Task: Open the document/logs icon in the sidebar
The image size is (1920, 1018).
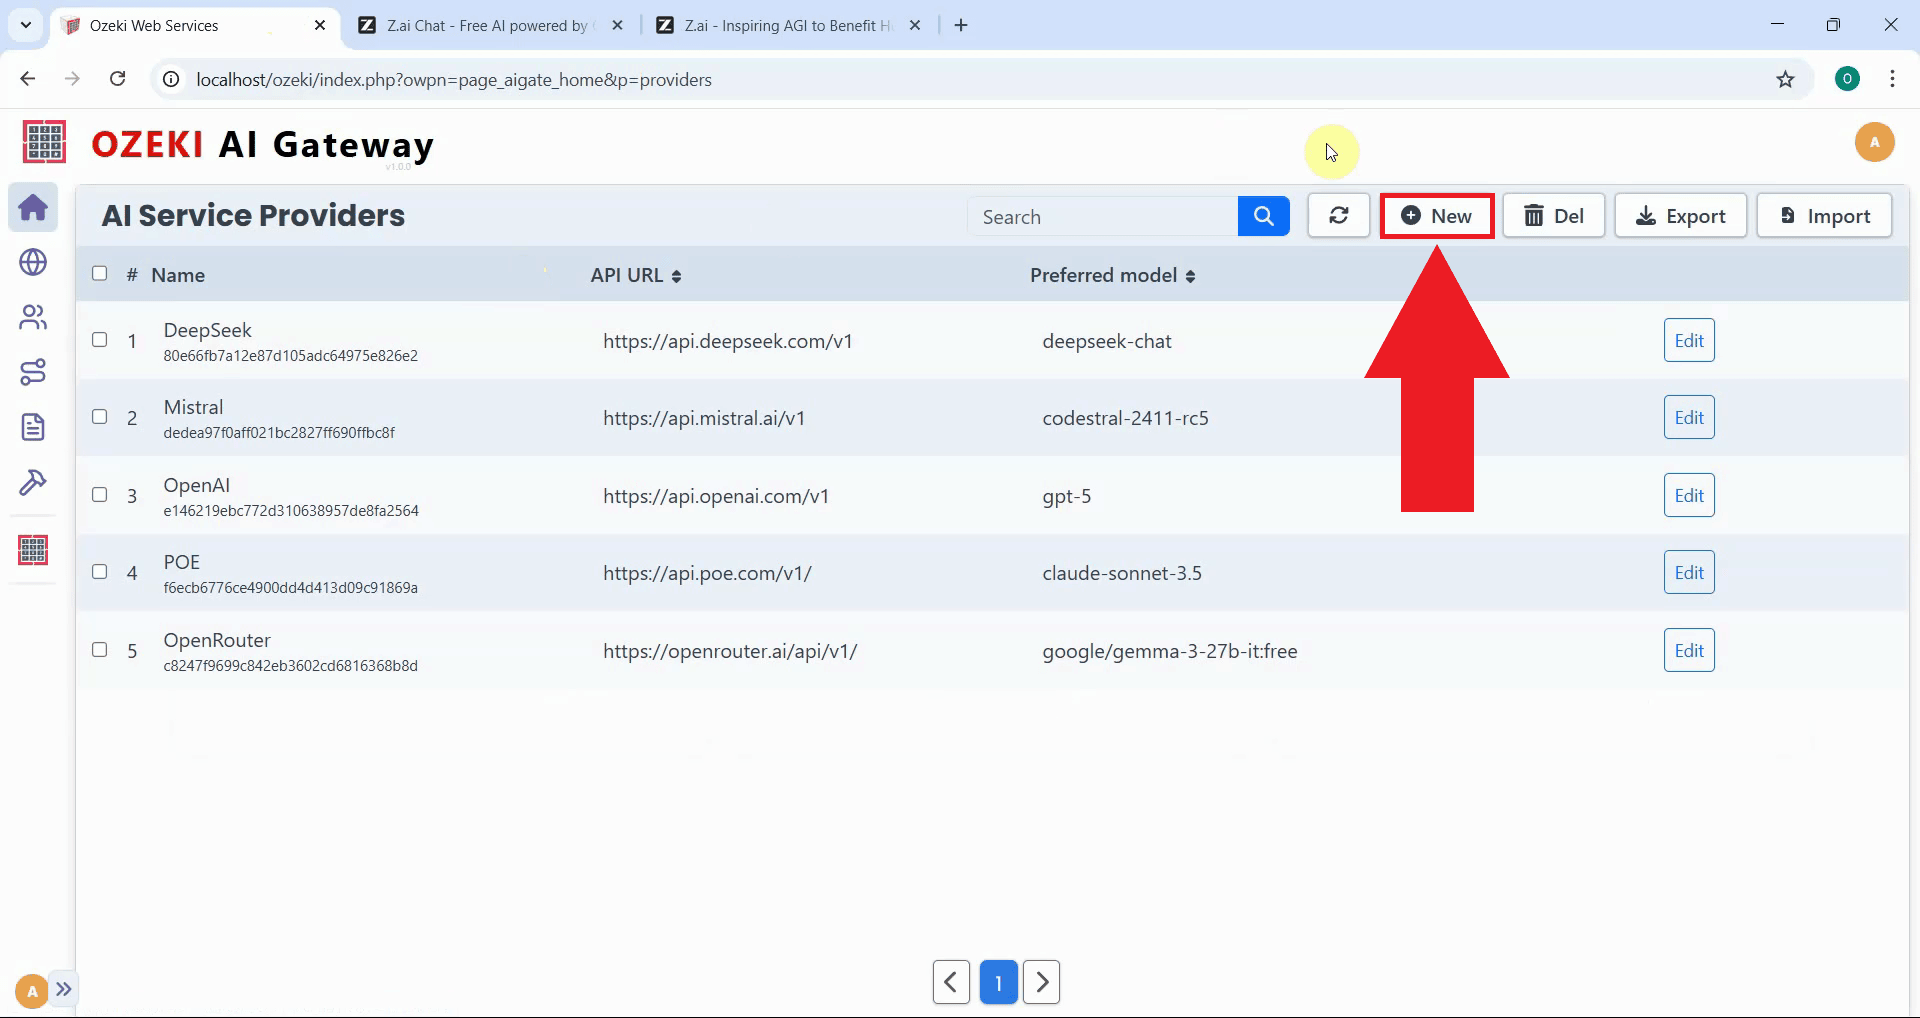Action: (33, 427)
